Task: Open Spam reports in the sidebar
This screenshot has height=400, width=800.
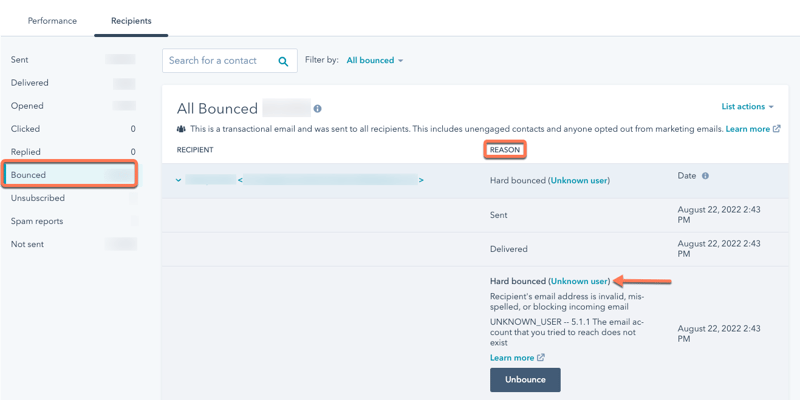Action: [x=37, y=221]
